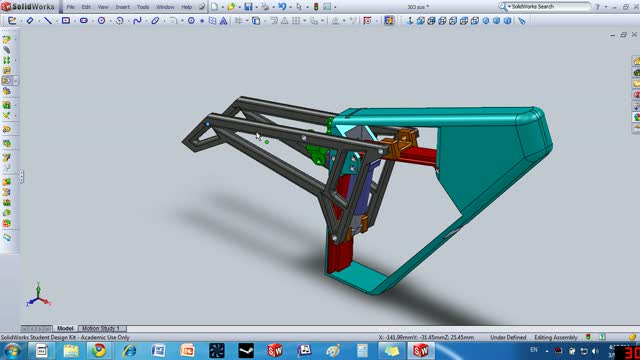The width and height of the screenshot is (640, 360).
Task: Activate the Circle sketch tool
Action: pyautogui.click(x=101, y=20)
